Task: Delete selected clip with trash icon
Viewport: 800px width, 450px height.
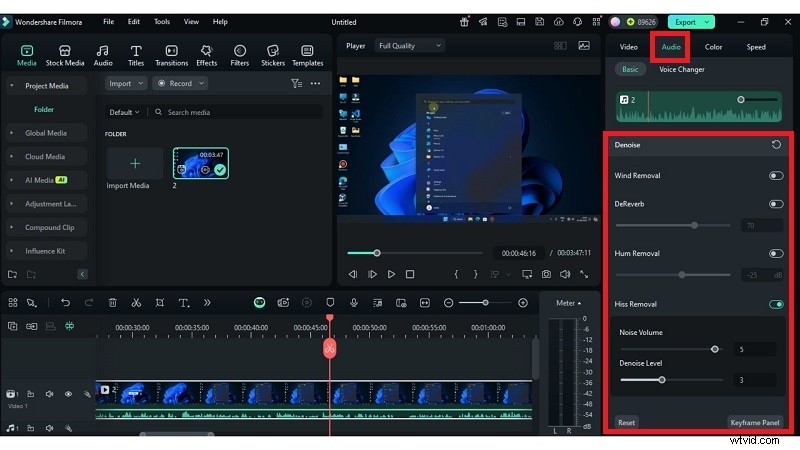Action: pyautogui.click(x=113, y=302)
